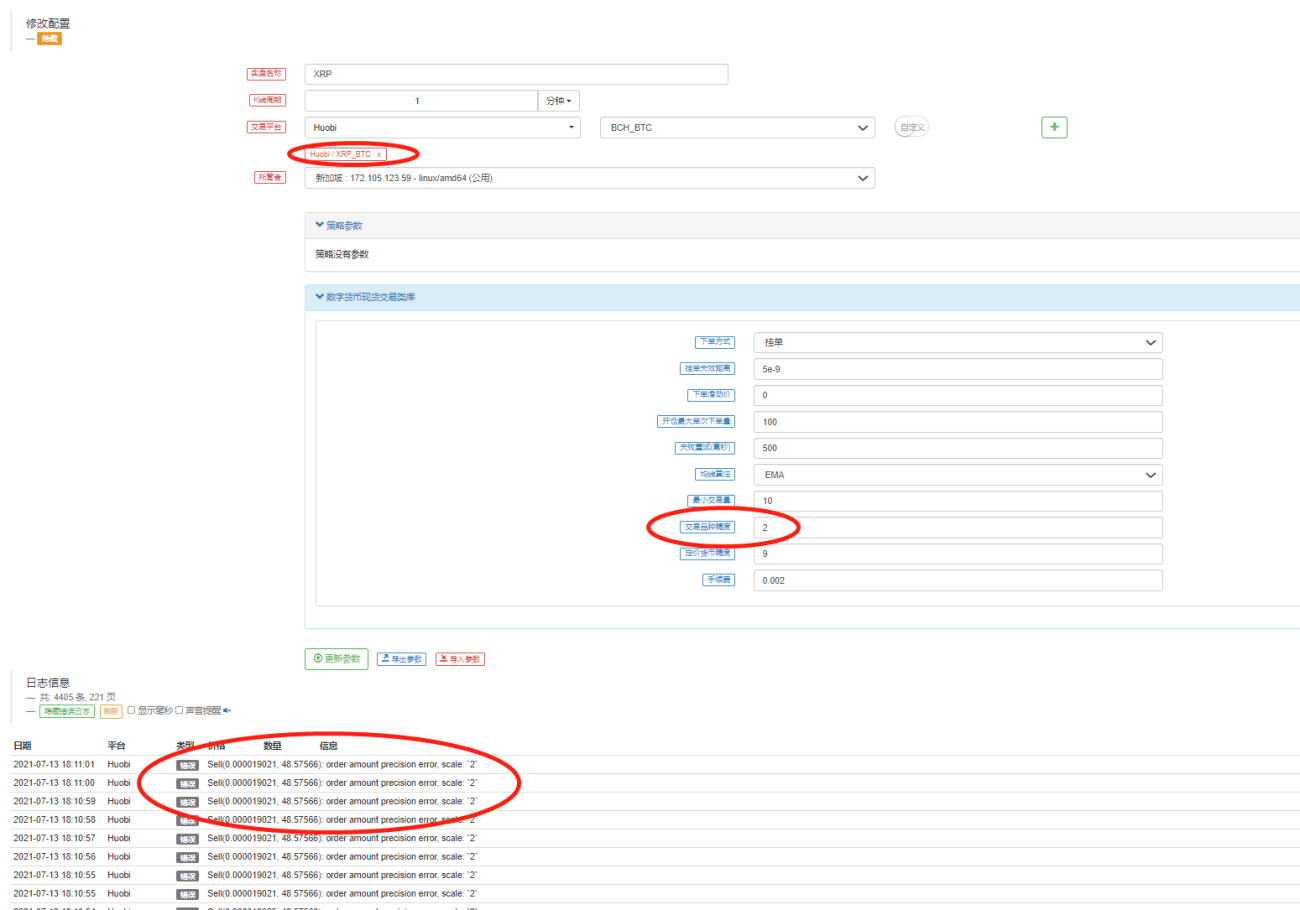Enable the 声音提醒 checkbox

179,711
